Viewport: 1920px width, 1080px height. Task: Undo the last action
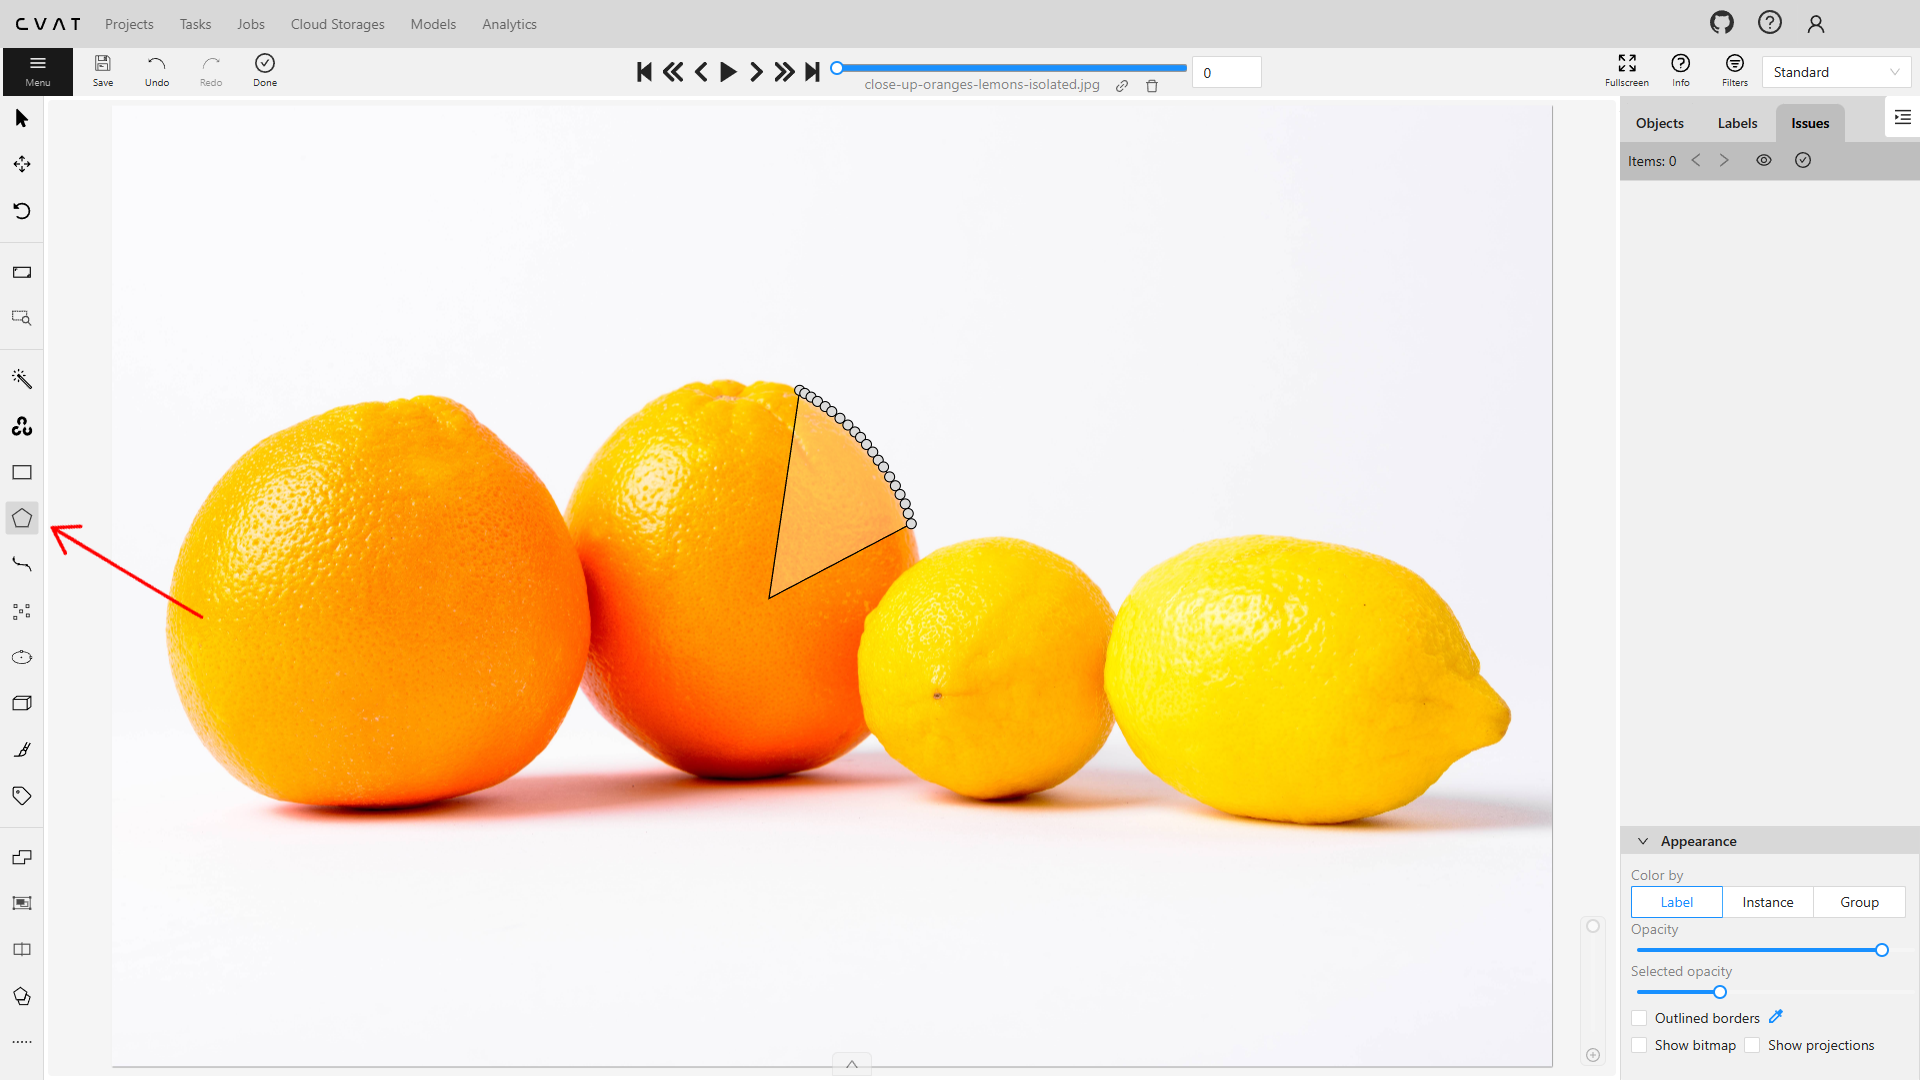(x=157, y=71)
